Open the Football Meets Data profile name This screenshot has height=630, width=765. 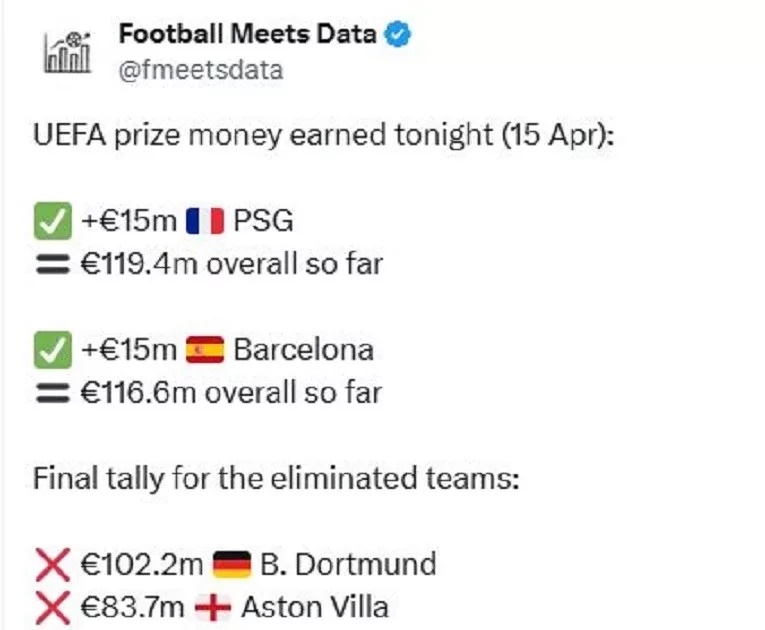point(247,34)
